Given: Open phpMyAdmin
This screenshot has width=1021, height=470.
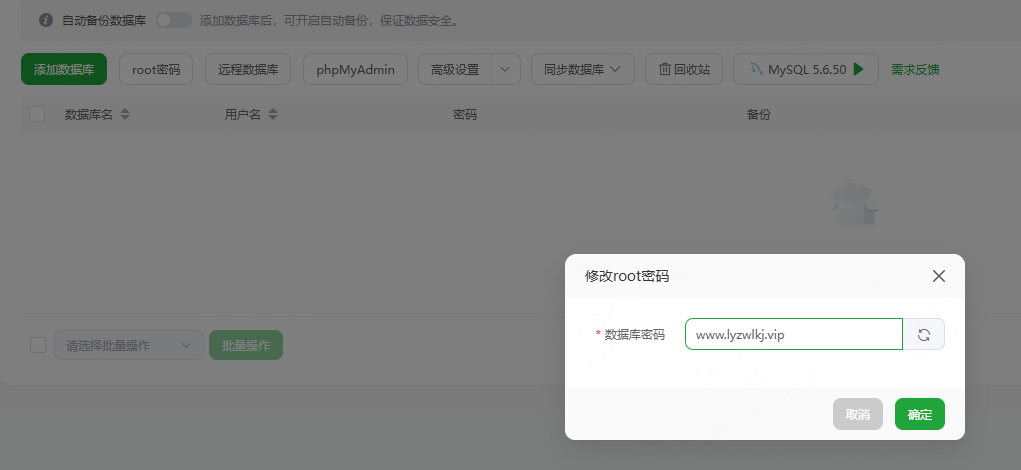Looking at the screenshot, I should click(356, 69).
